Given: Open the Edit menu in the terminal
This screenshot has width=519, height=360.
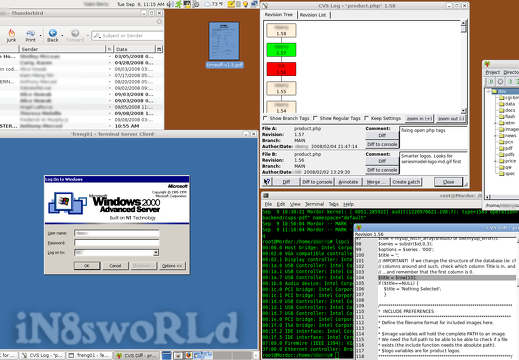Looking at the screenshot, I should point(281,204).
